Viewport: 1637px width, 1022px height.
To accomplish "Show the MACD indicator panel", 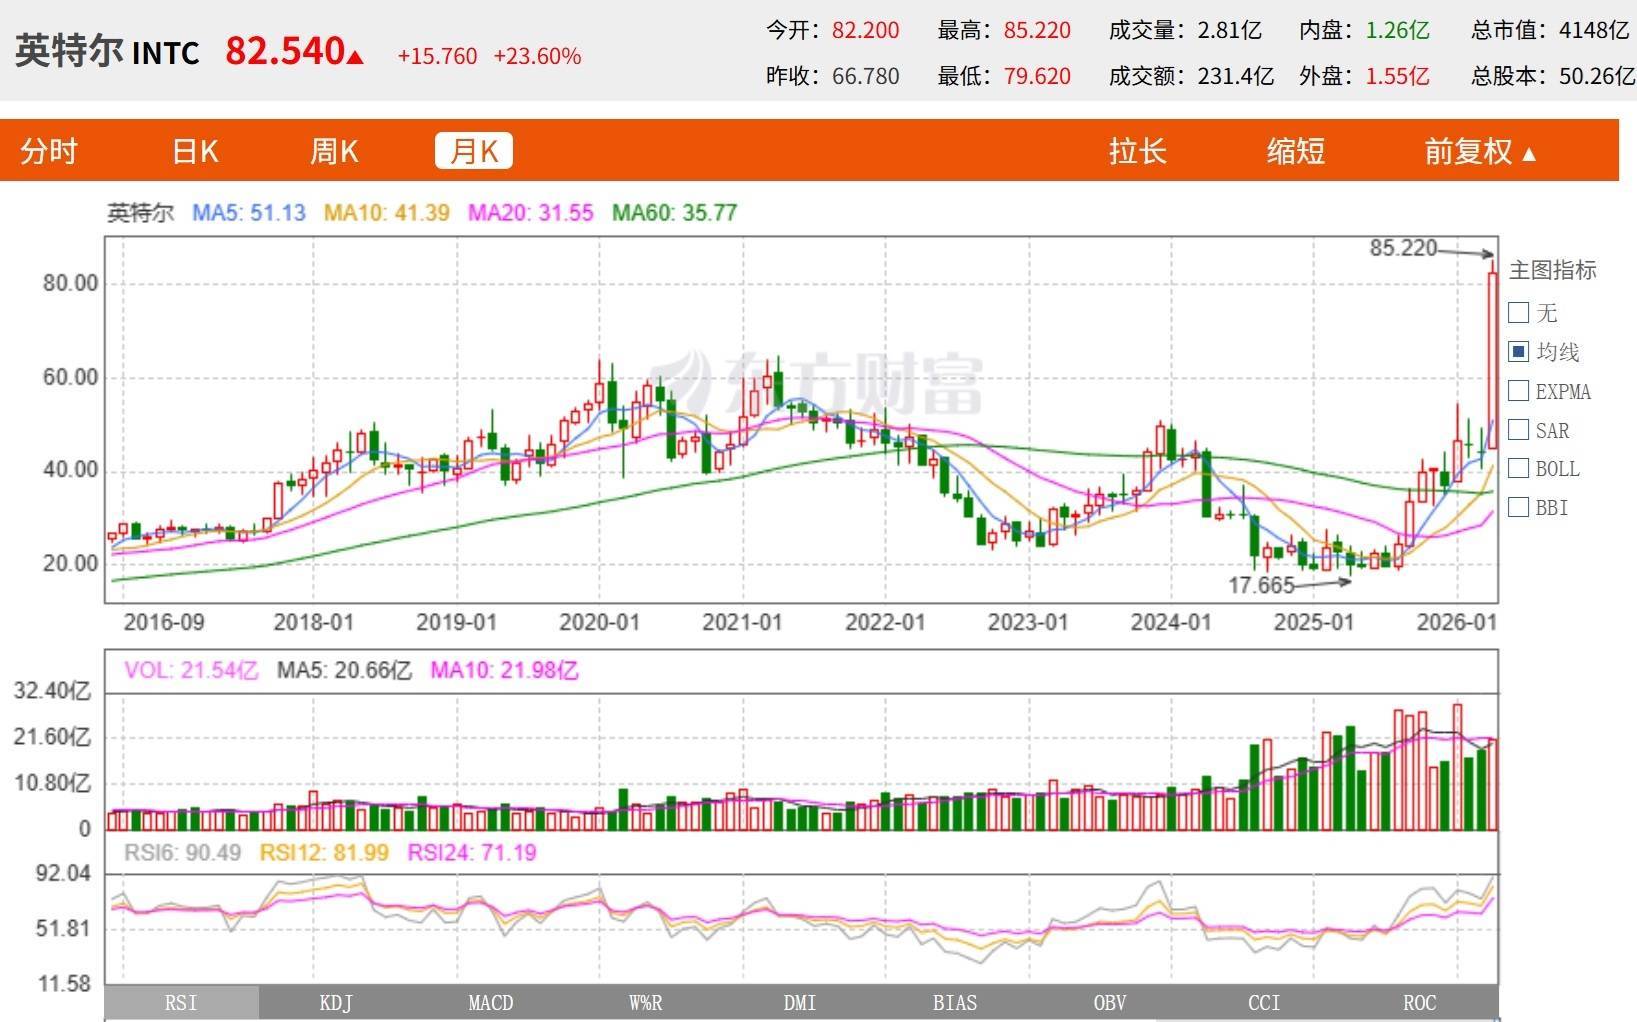I will [490, 1003].
